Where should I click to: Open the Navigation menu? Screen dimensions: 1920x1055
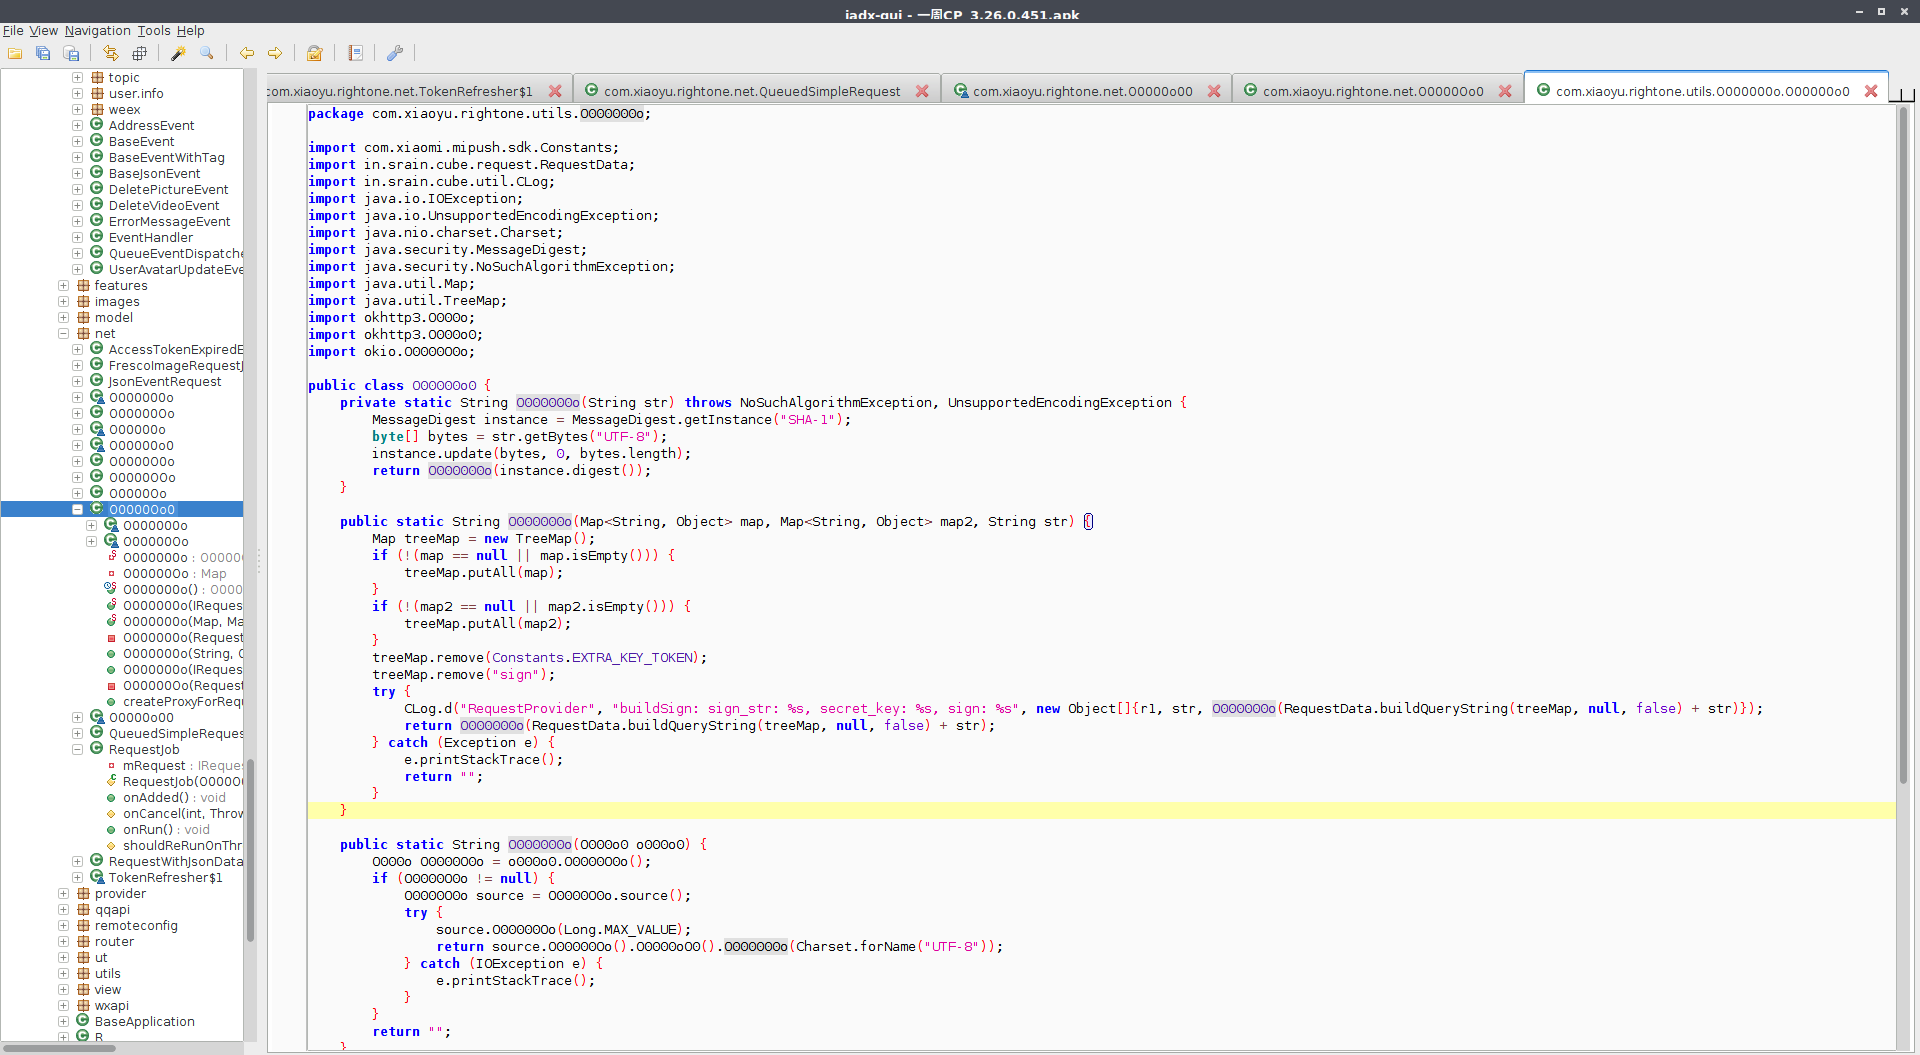coord(97,31)
